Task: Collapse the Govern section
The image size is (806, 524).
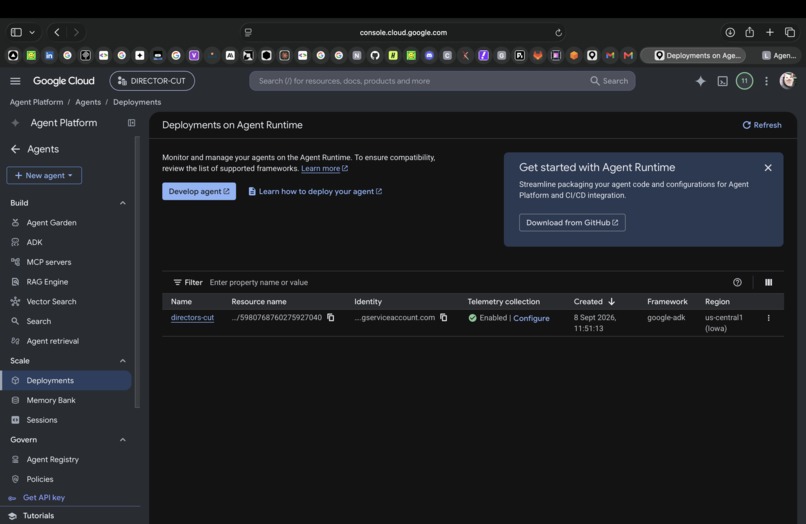Action: 122,440
